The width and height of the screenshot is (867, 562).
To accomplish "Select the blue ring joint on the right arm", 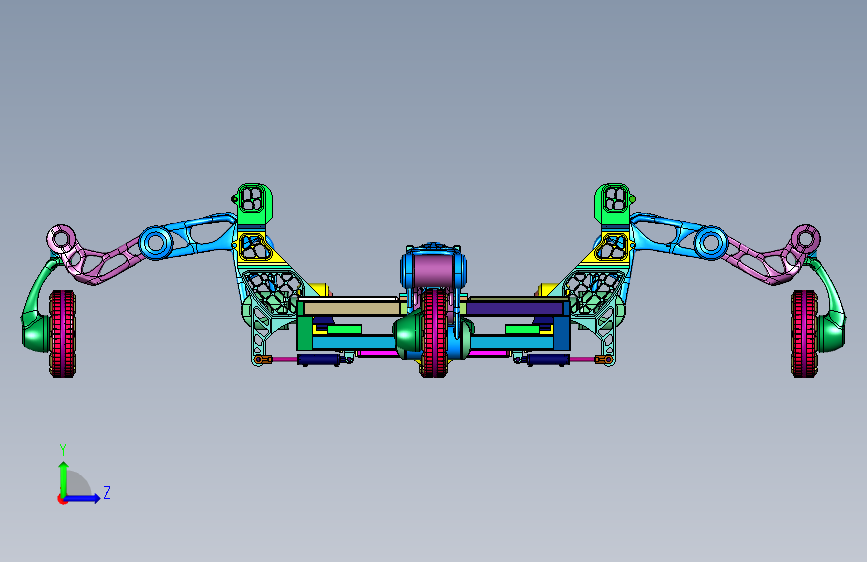I will coord(711,242).
